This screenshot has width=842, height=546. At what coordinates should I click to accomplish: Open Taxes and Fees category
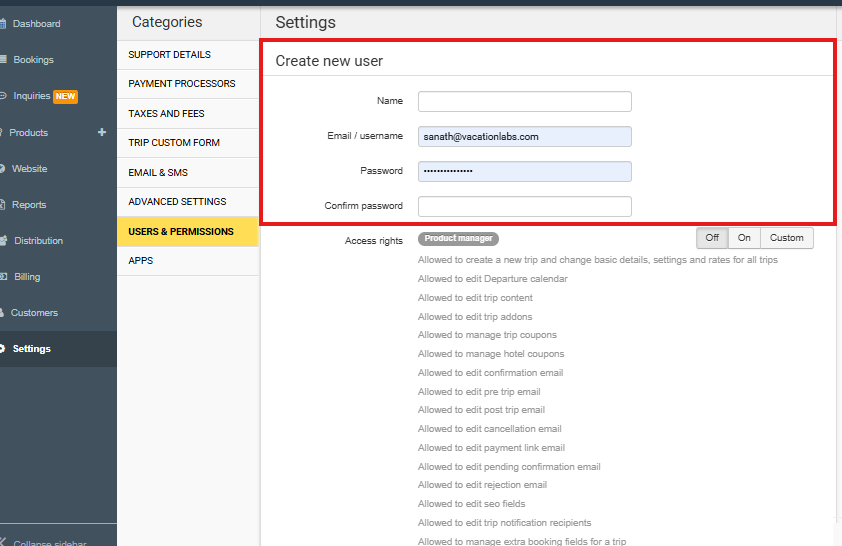(x=166, y=114)
